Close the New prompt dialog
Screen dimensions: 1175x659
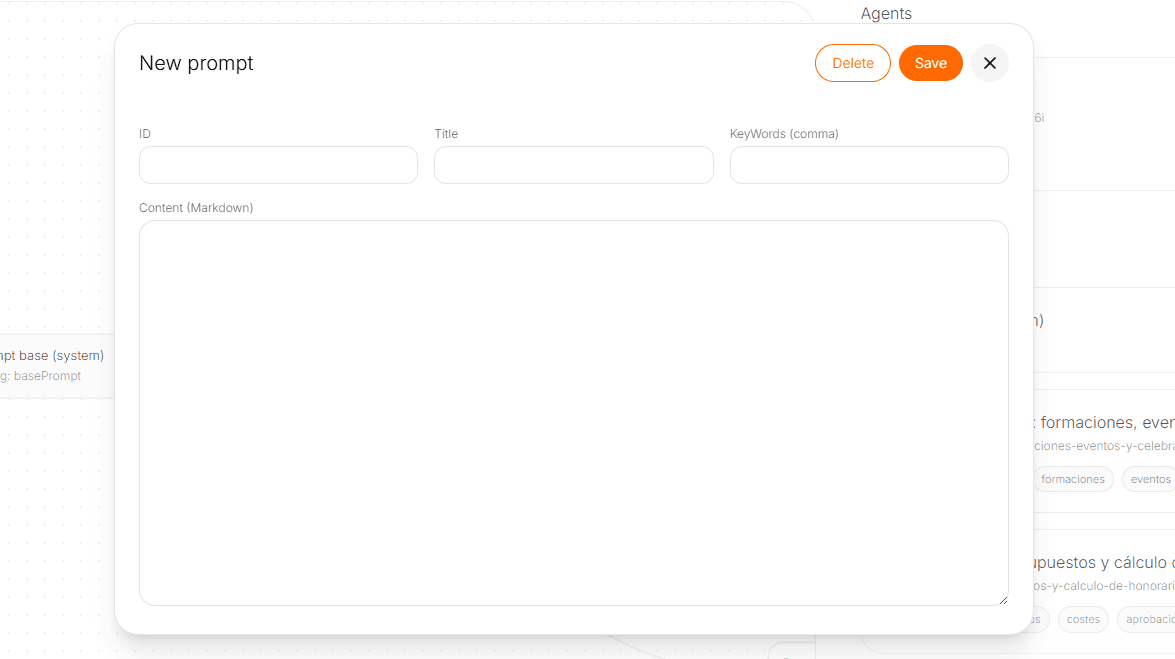click(989, 62)
